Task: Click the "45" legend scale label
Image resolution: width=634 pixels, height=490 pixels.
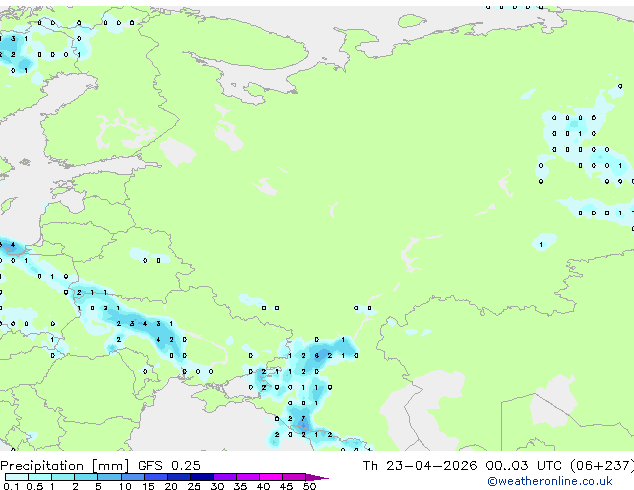Action: (286, 486)
